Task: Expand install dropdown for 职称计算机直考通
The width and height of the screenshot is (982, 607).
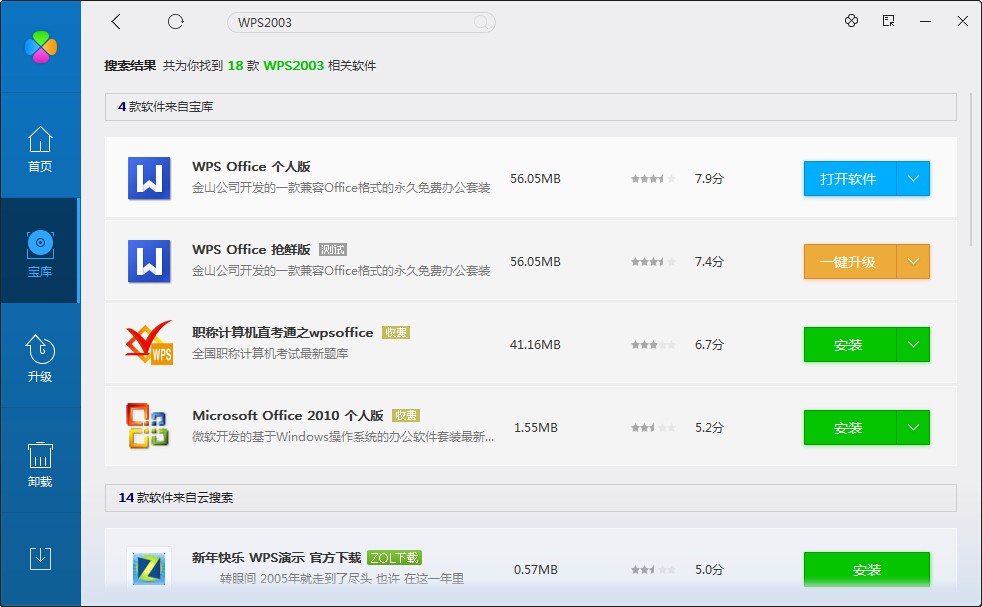Action: 913,345
